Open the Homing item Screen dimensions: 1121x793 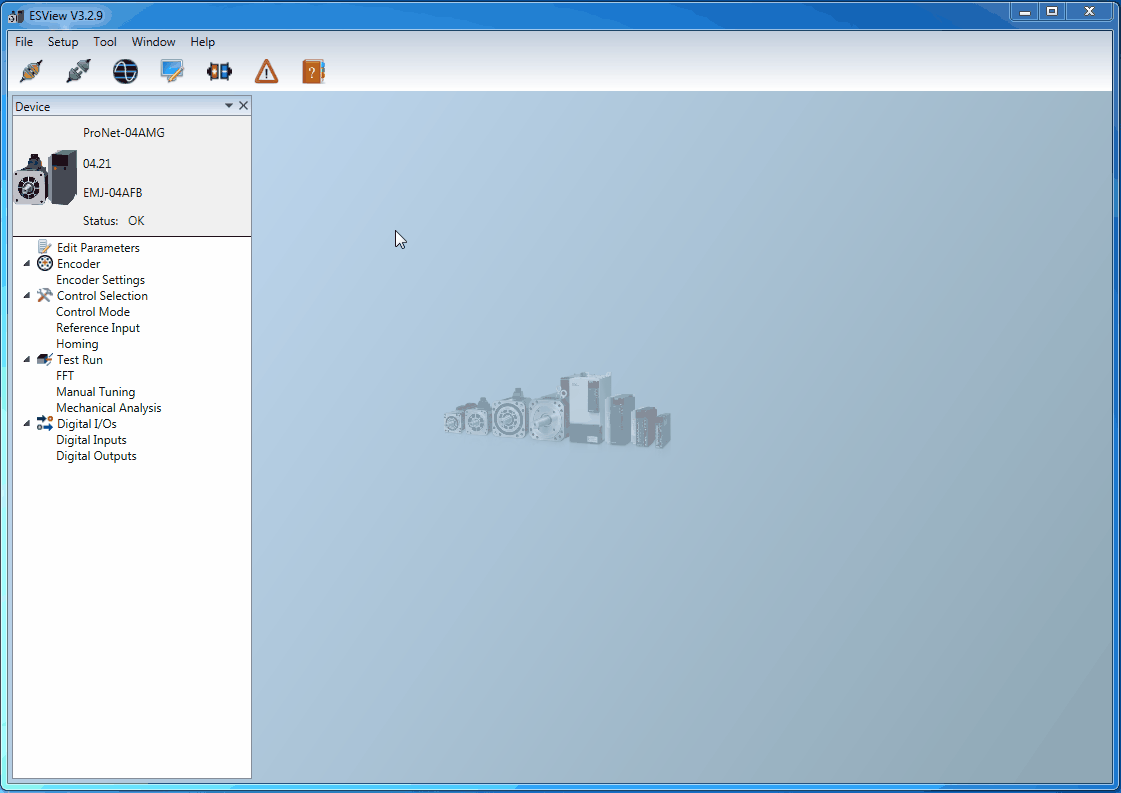click(77, 344)
